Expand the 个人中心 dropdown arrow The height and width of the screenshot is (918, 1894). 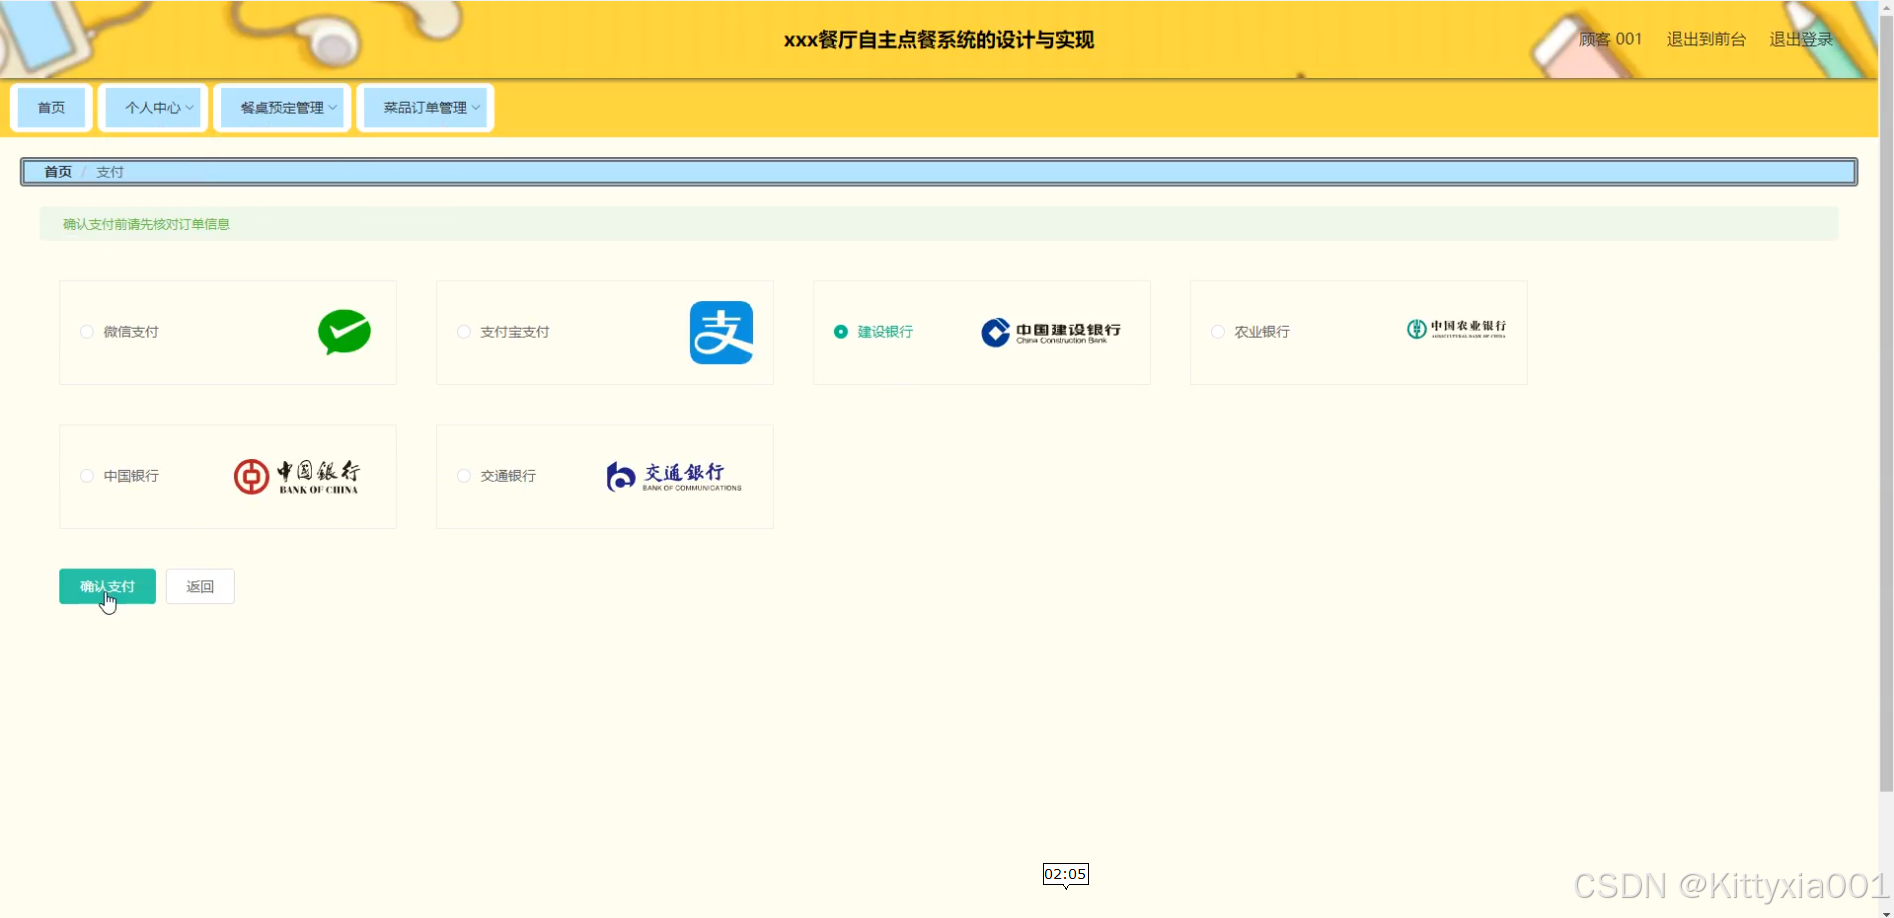pos(190,108)
